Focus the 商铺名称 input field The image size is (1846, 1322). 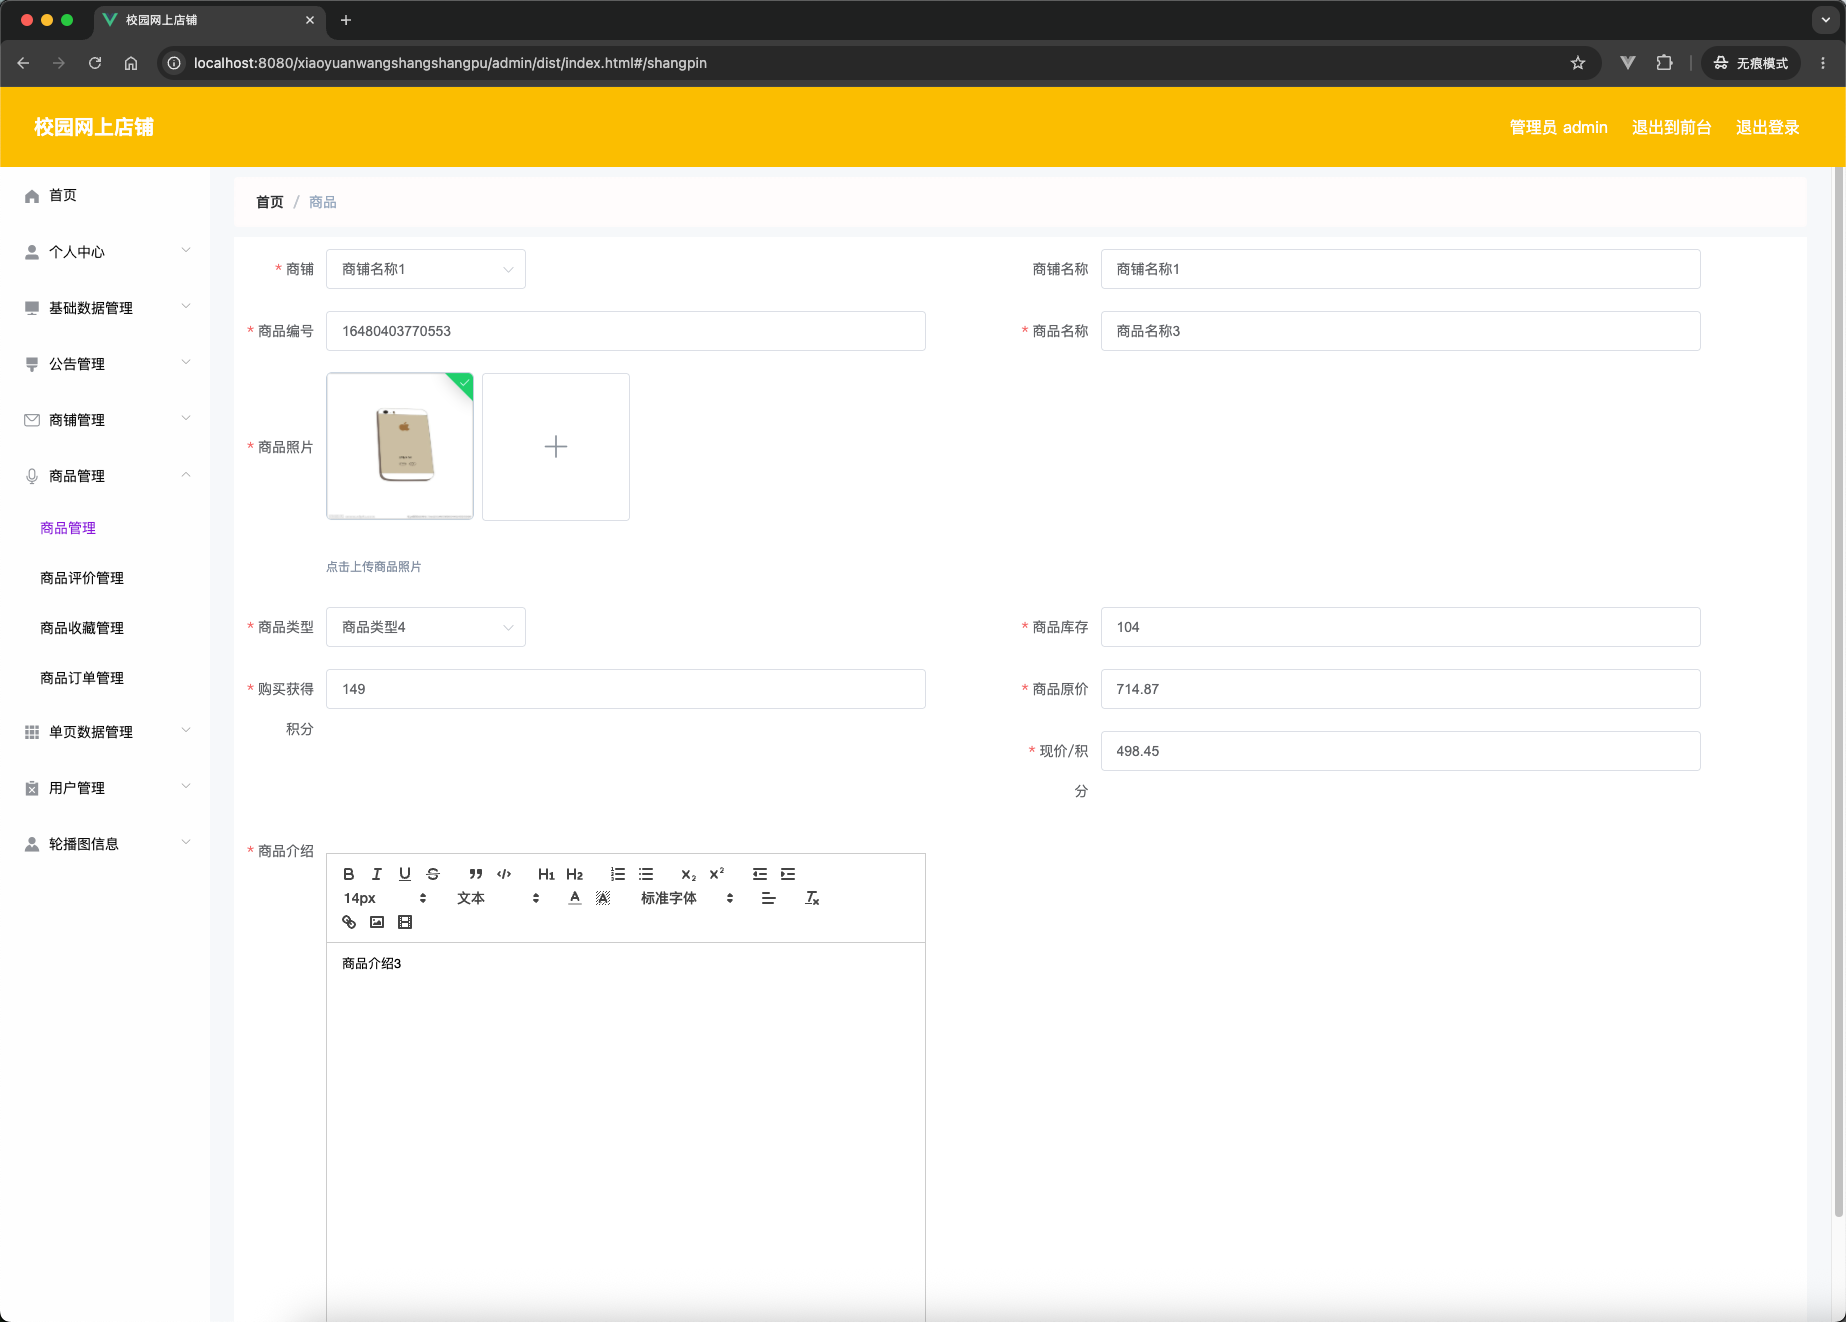click(x=1400, y=269)
